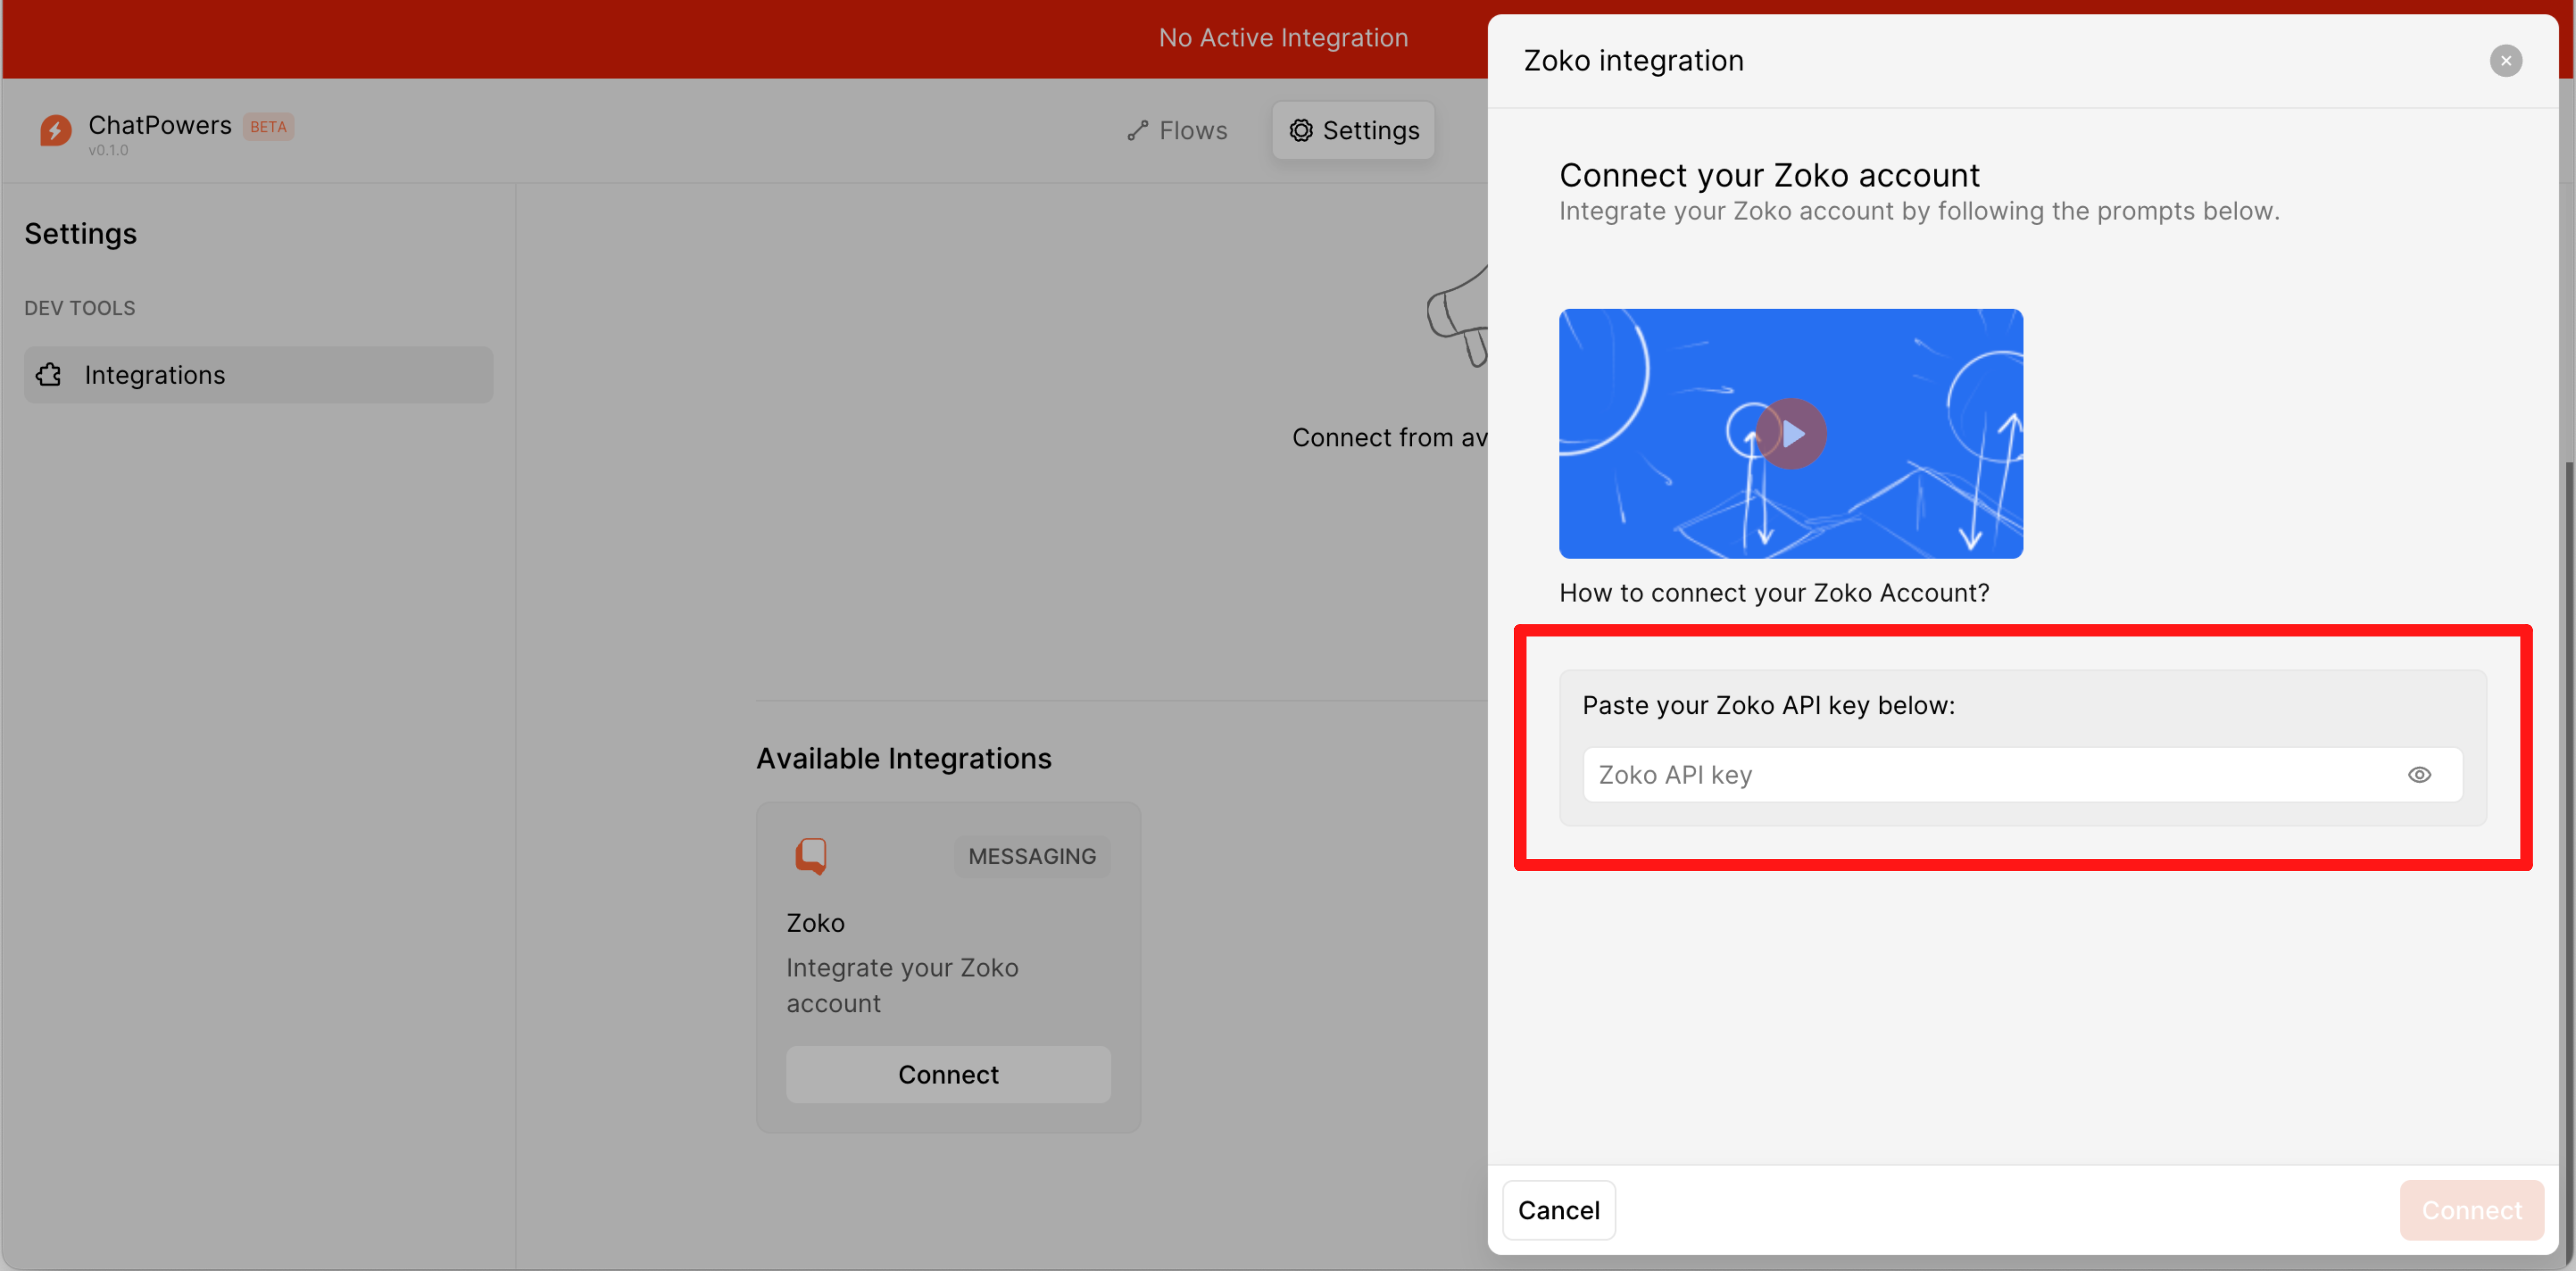The image size is (2576, 1271).
Task: Click the 'Connect your Zoko account' heading
Action: pos(1769,176)
